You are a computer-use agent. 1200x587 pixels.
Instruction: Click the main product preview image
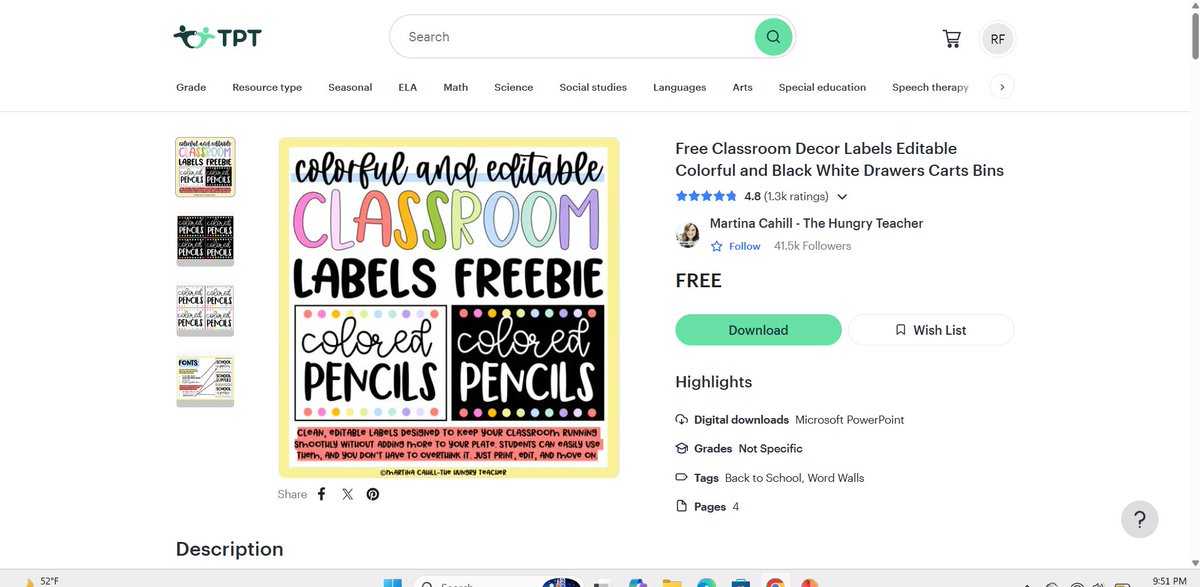(x=449, y=307)
